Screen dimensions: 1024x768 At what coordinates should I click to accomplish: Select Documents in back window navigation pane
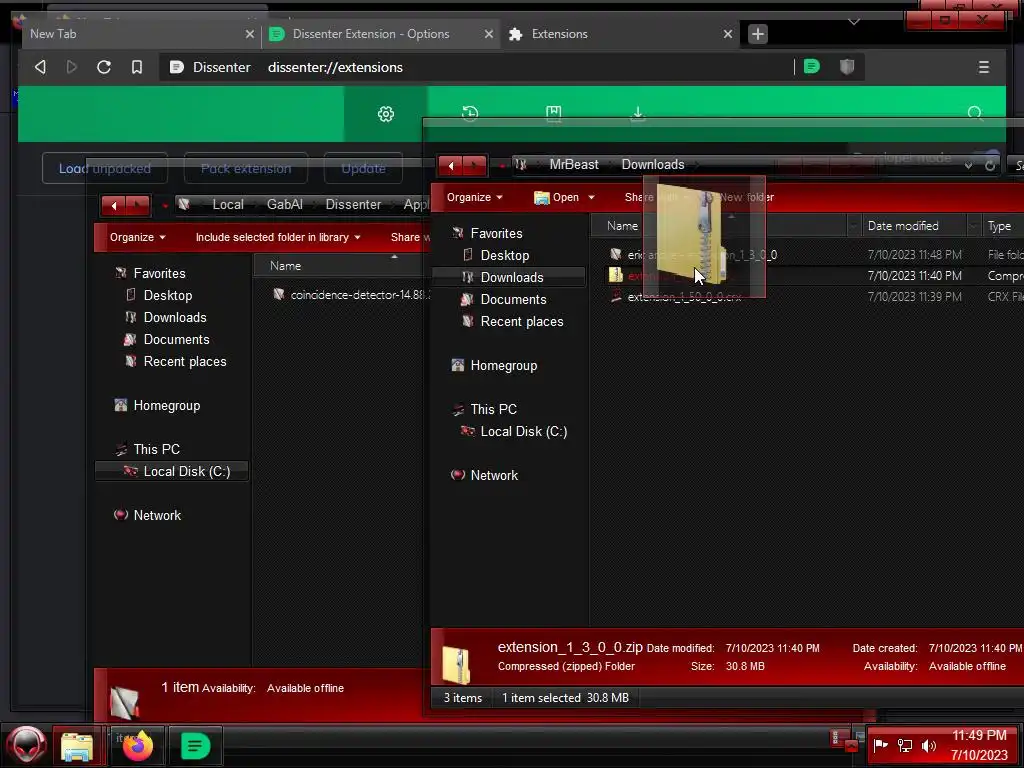click(x=176, y=340)
